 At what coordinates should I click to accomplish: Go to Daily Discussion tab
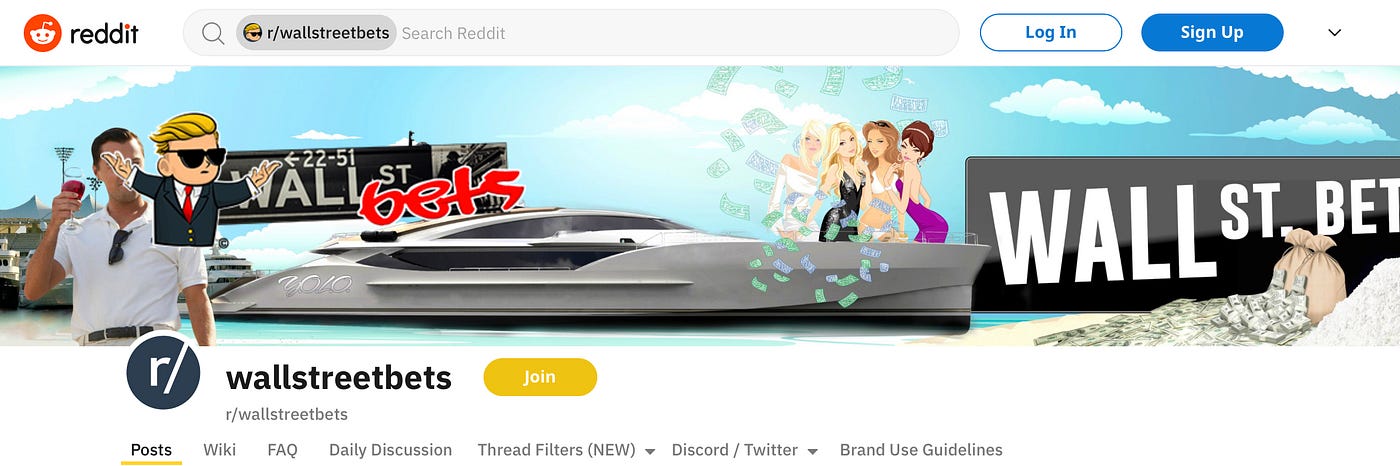(390, 450)
